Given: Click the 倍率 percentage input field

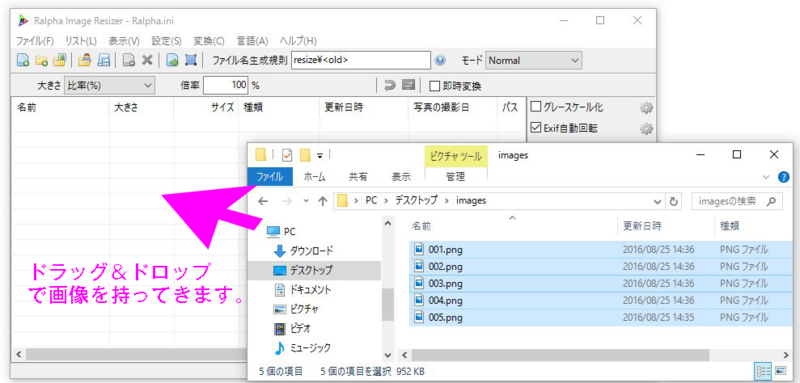Looking at the screenshot, I should [226, 86].
